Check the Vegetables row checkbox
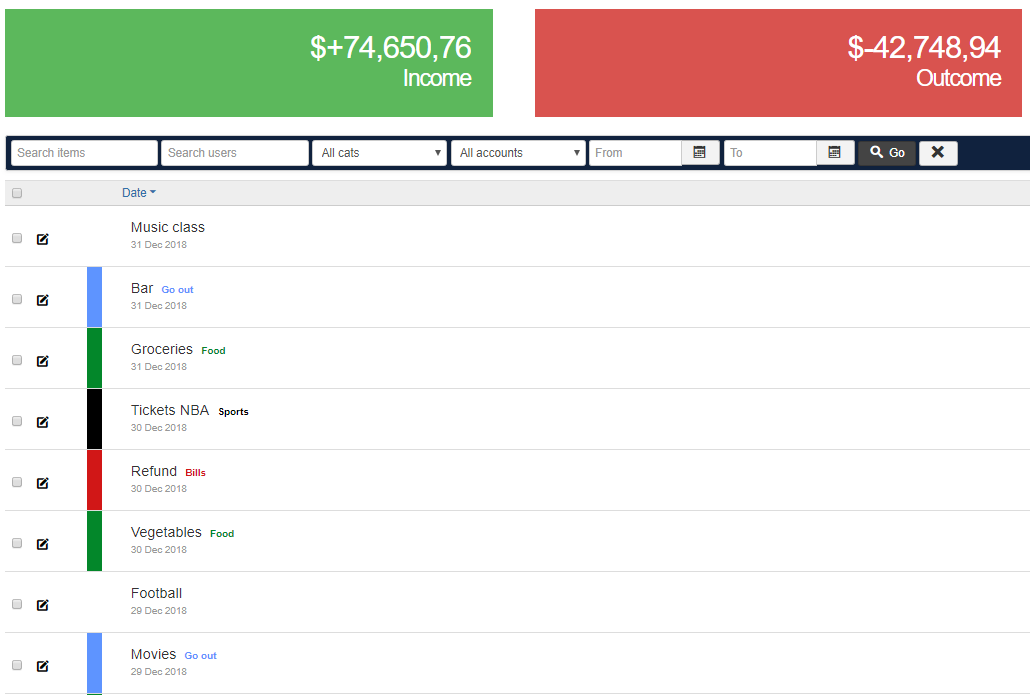1030x695 pixels. click(x=17, y=543)
